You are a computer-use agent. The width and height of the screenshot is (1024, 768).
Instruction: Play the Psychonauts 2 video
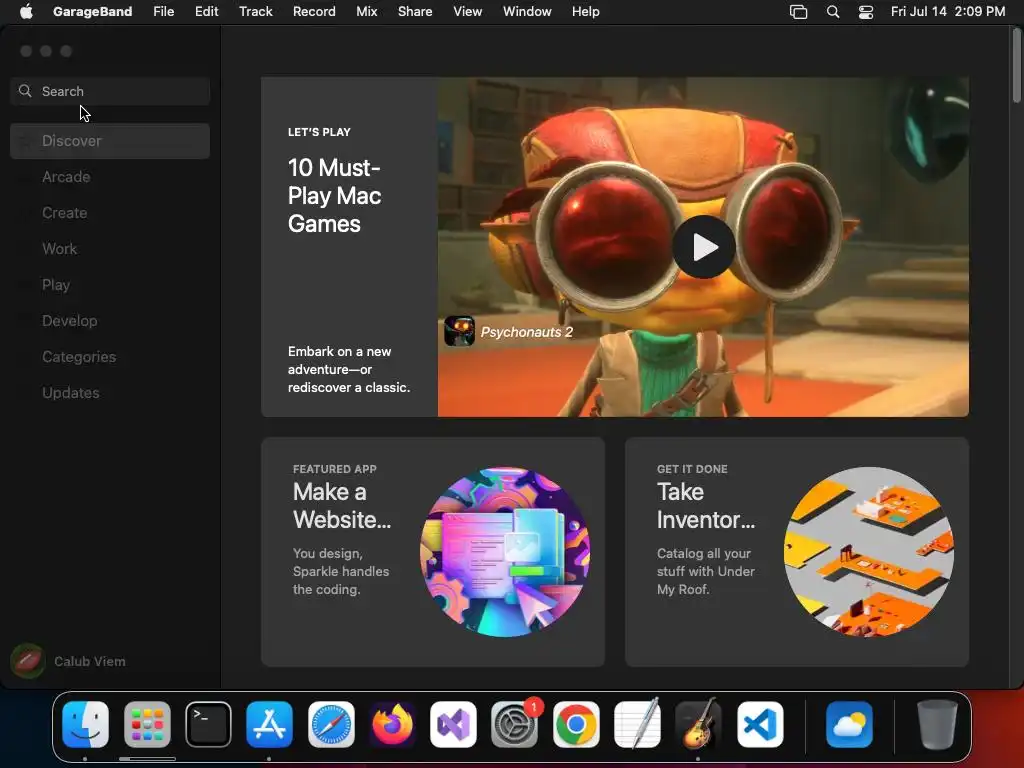(704, 247)
